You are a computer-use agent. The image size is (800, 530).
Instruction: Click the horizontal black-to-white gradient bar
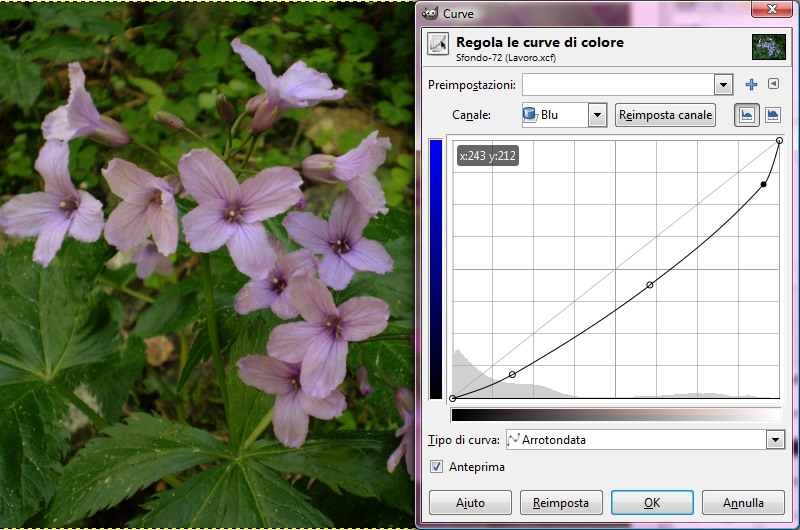click(616, 415)
